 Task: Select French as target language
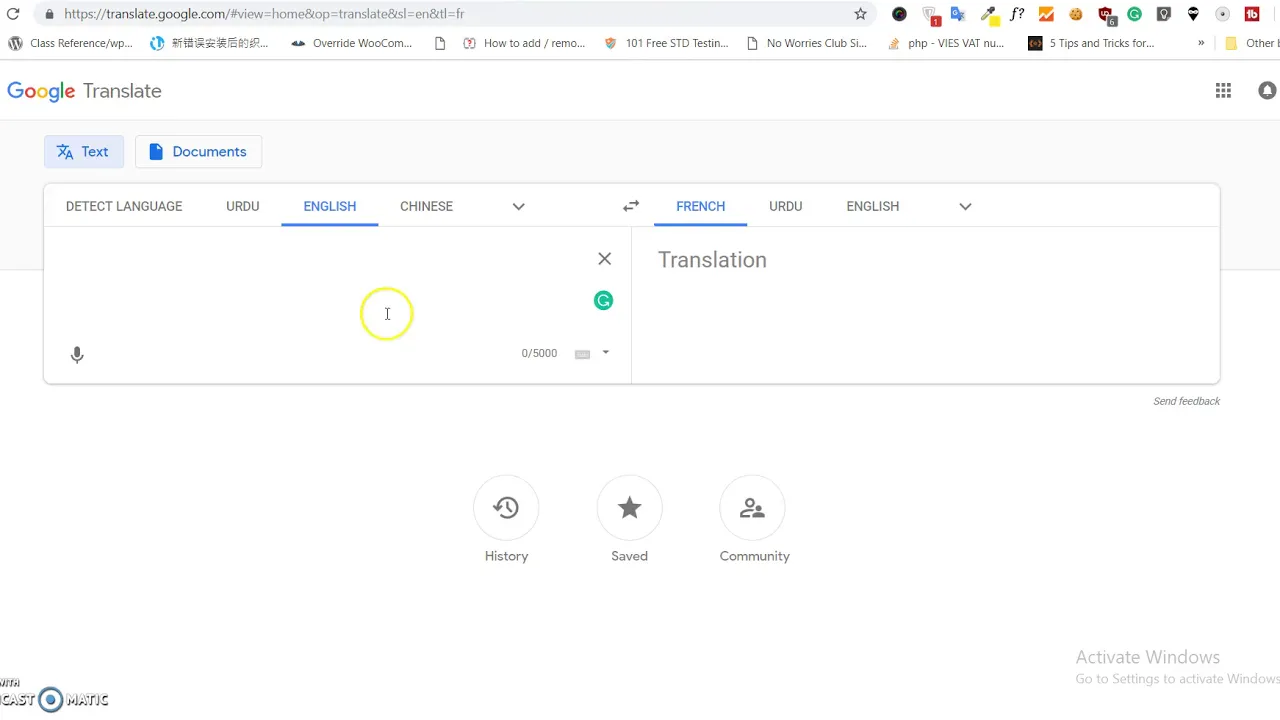pyautogui.click(x=701, y=206)
